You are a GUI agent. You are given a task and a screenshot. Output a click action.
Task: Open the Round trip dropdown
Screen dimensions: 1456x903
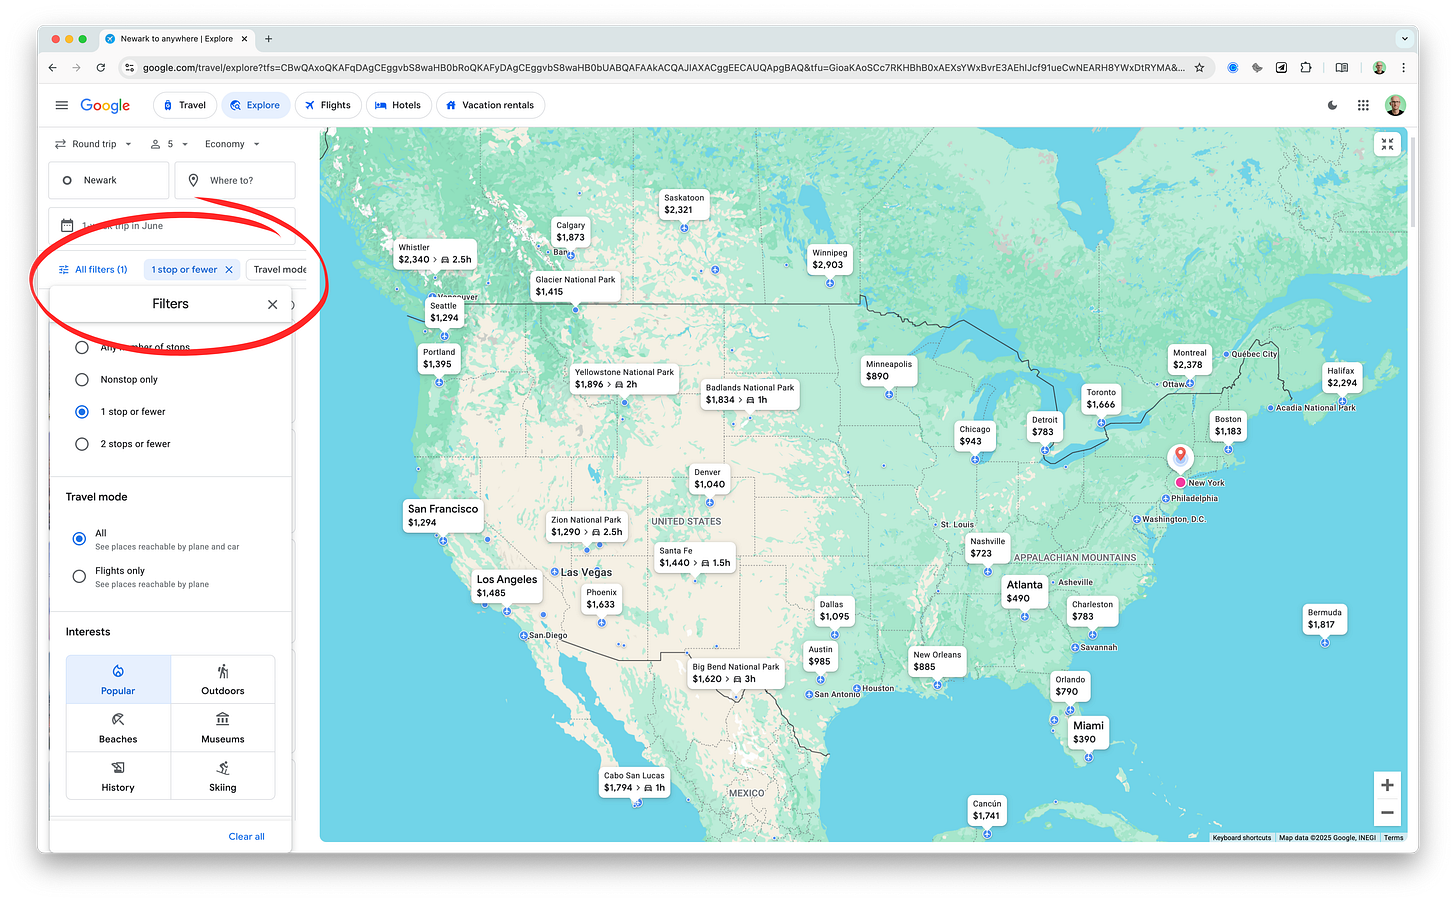click(x=93, y=144)
